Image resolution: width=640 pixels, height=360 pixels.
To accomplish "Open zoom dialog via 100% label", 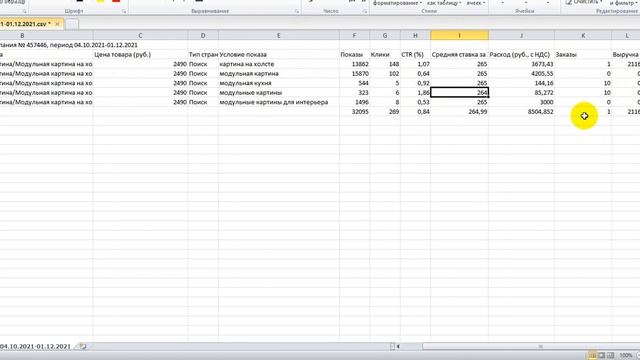I will (625, 356).
